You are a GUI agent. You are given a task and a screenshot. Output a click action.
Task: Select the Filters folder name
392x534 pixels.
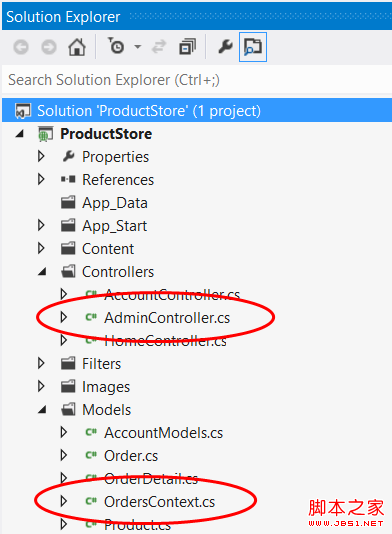pyautogui.click(x=101, y=364)
